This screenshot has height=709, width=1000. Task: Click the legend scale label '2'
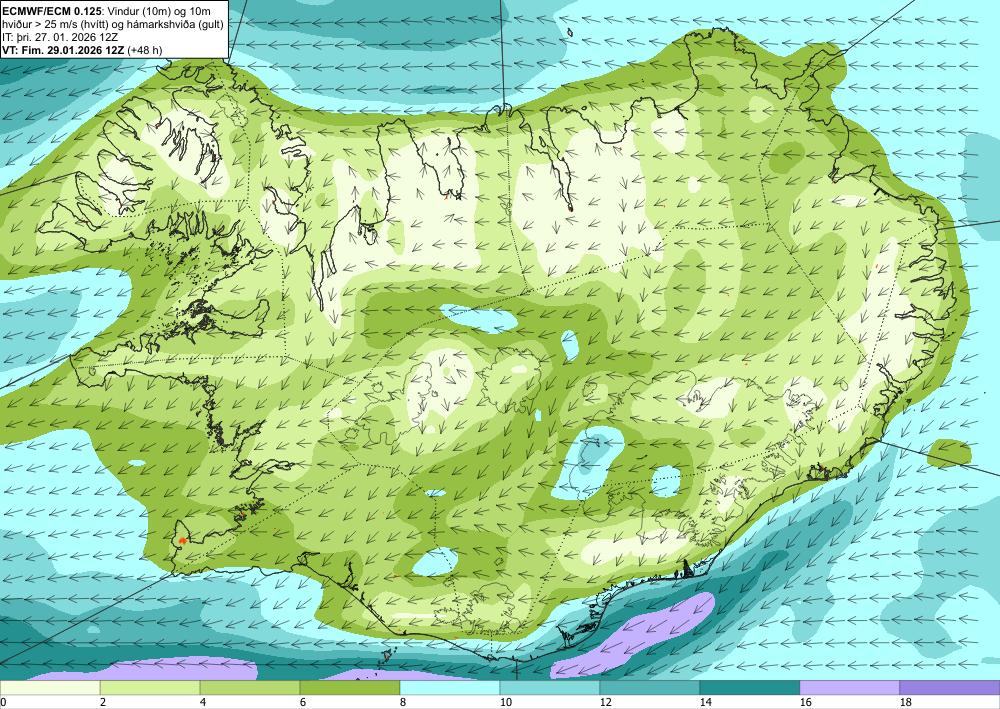coord(103,703)
